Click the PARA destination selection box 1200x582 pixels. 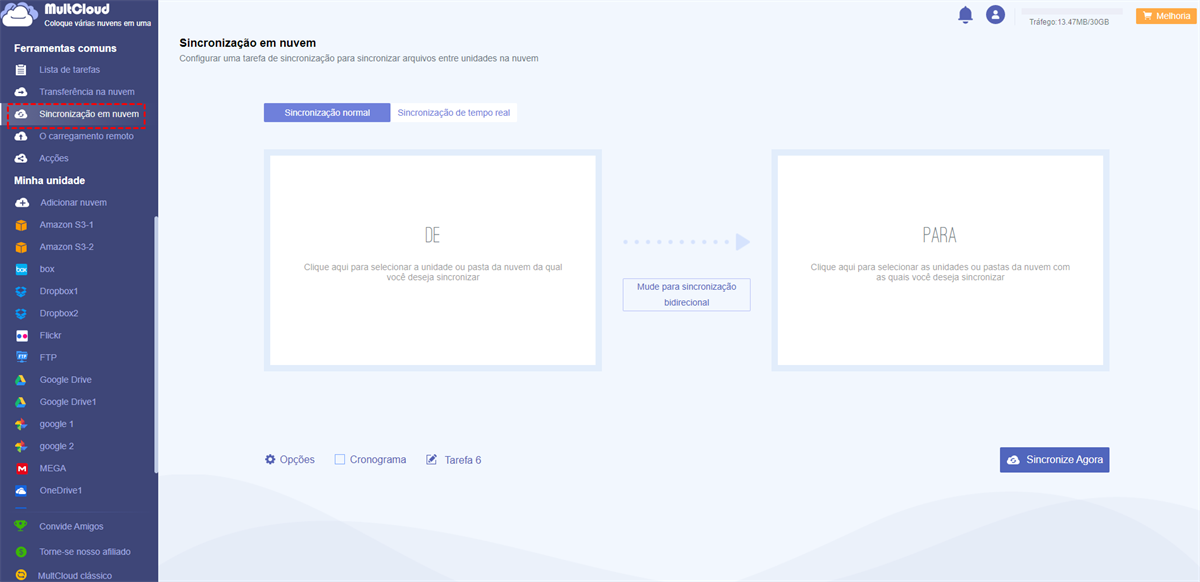940,260
